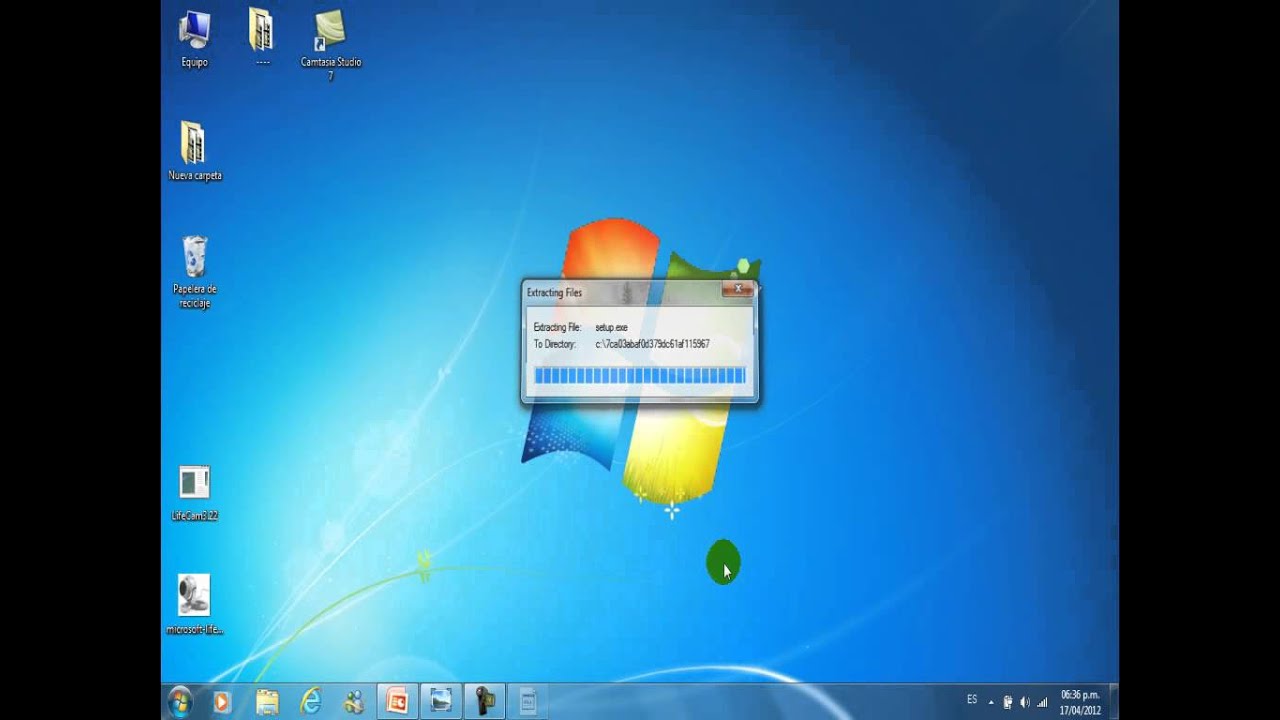Viewport: 1280px width, 720px height.
Task: Click the power/battery tray icon
Action: (1008, 702)
